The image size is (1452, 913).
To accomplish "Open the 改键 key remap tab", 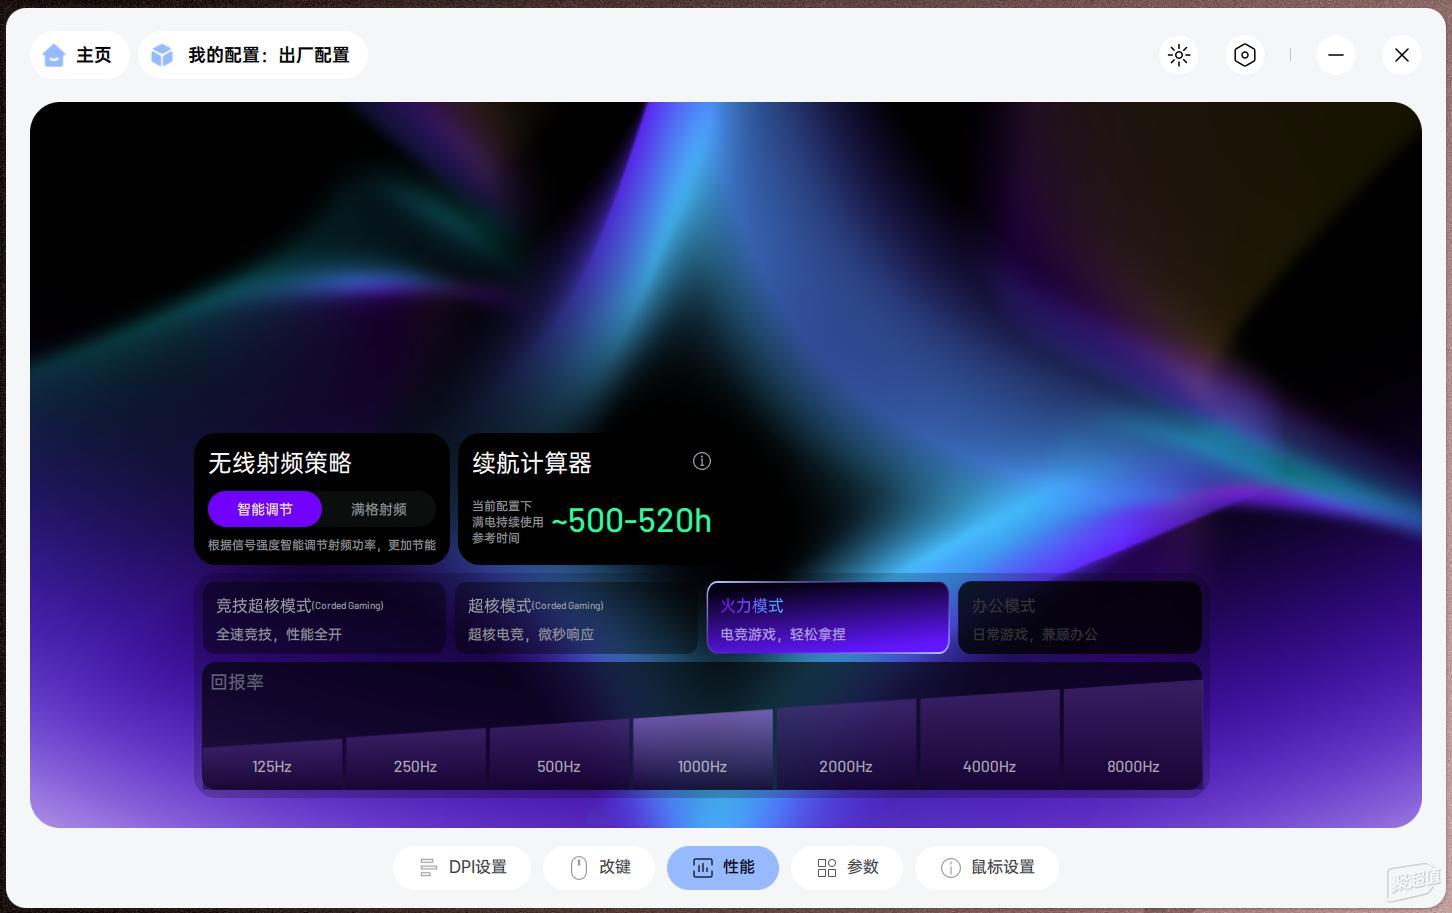I will click(599, 867).
